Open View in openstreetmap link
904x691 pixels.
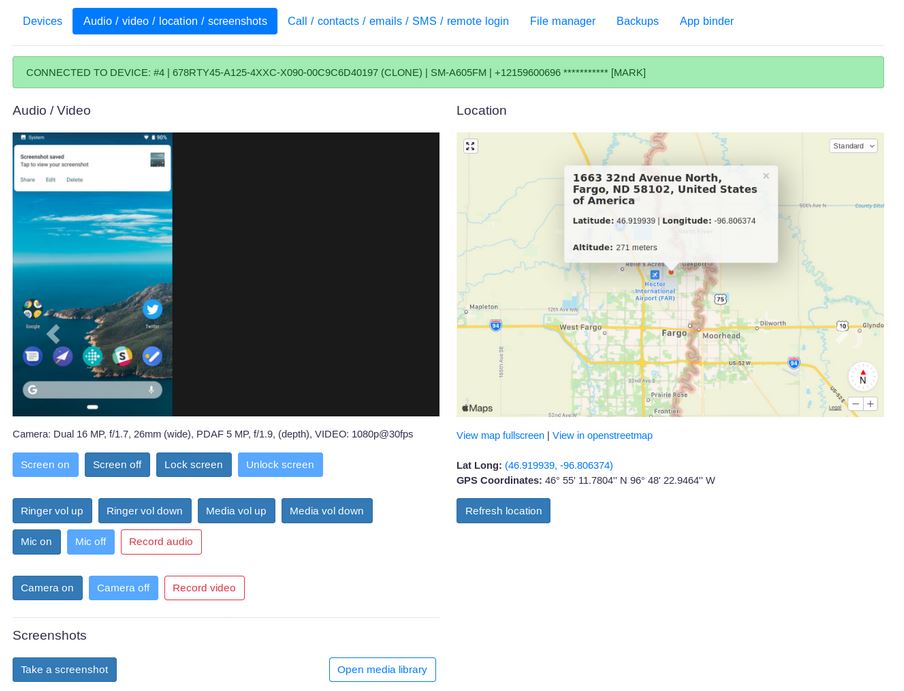602,436
